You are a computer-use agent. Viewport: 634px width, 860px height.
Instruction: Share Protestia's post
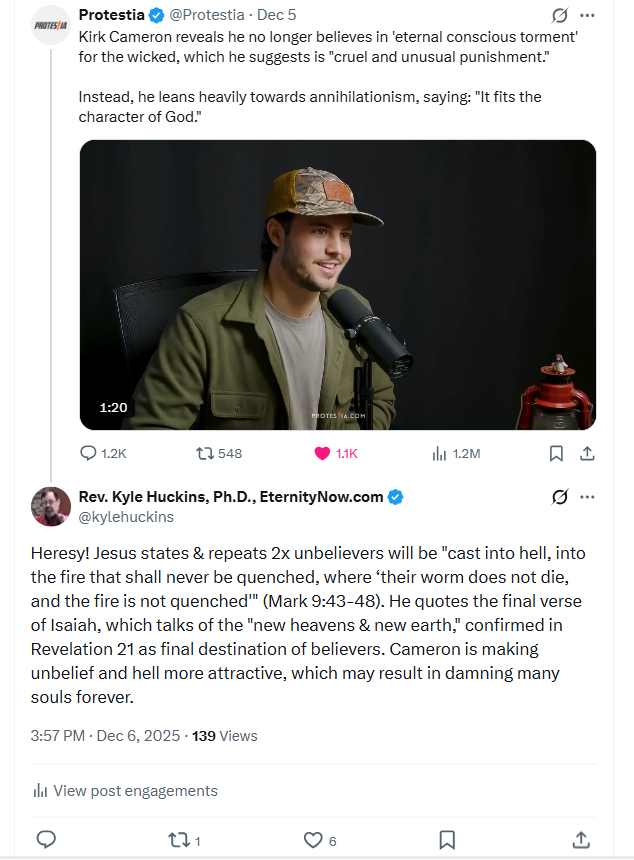(588, 453)
